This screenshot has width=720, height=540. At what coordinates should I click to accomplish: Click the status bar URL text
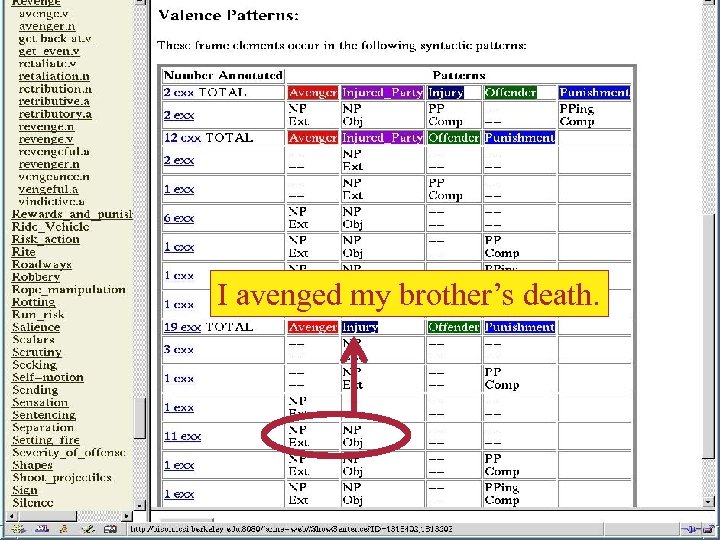click(x=292, y=529)
